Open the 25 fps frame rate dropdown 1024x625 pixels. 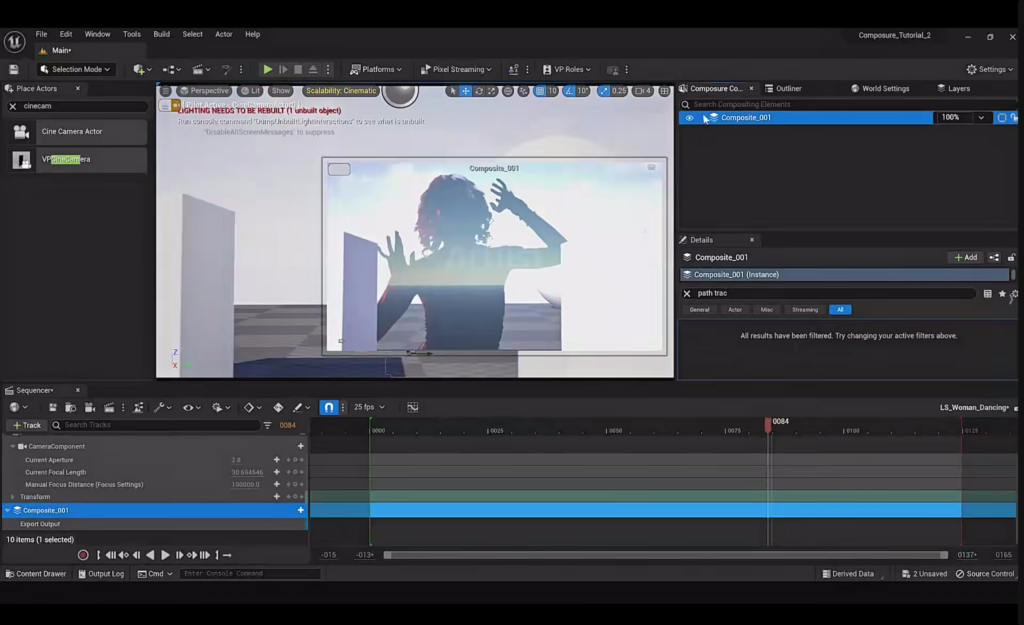click(369, 407)
